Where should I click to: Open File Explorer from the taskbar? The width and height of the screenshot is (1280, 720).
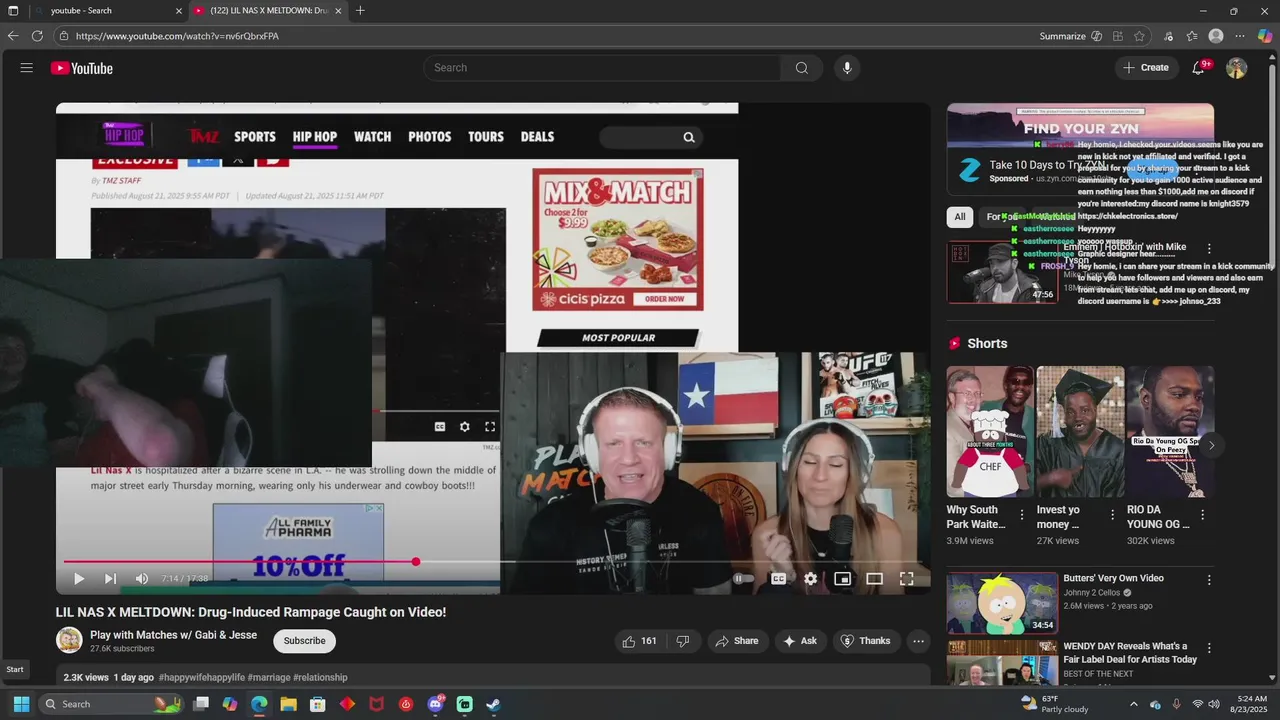(x=288, y=704)
